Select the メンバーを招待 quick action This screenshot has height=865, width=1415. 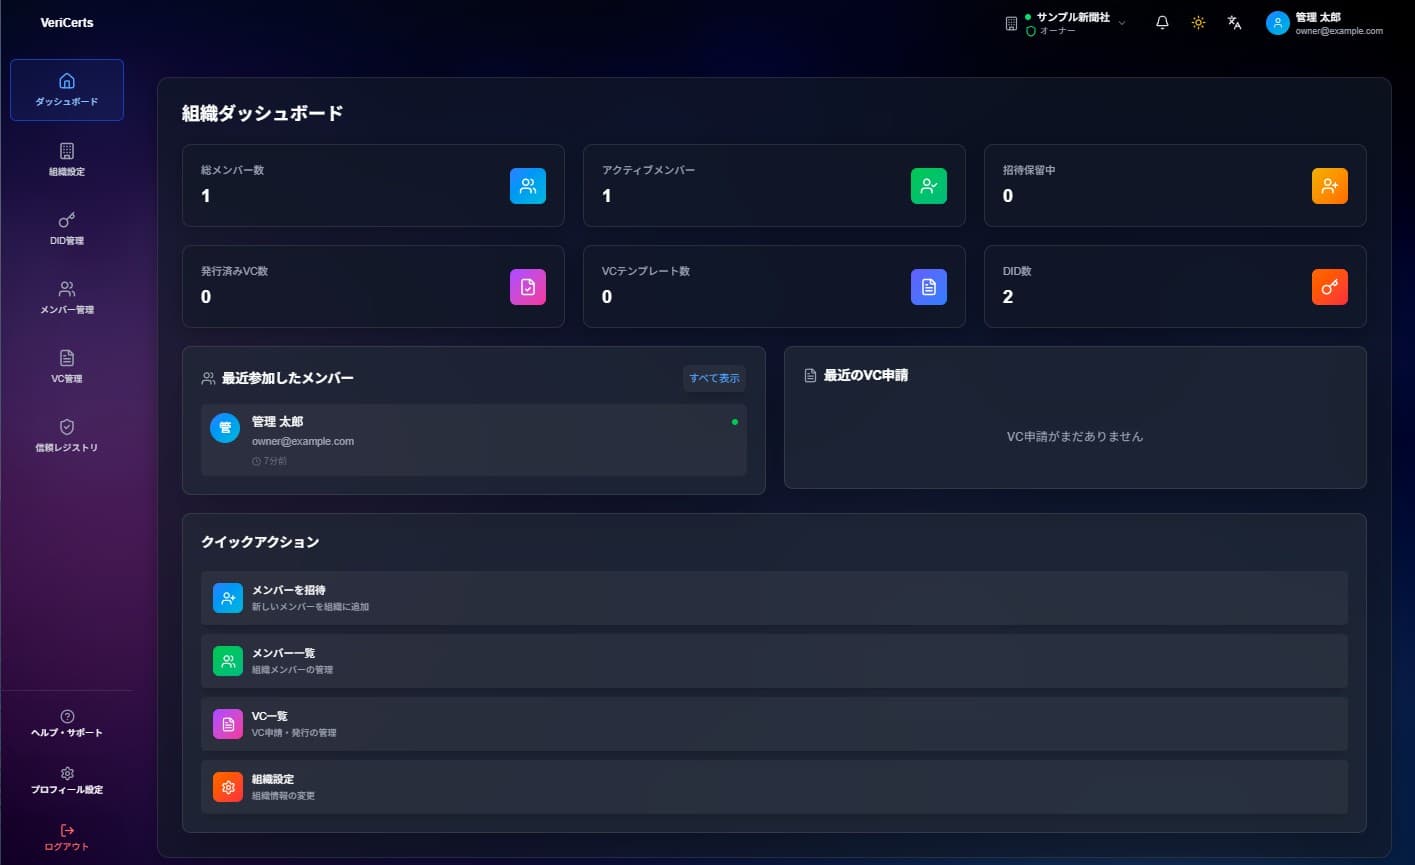pos(775,597)
